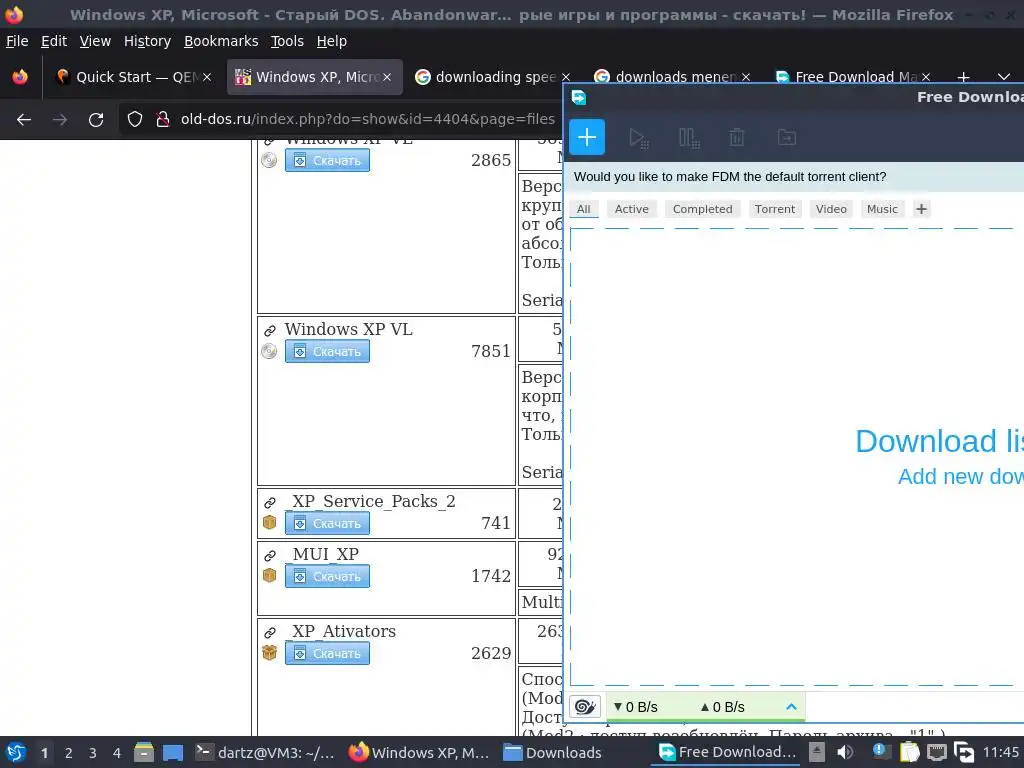Click the pause all downloads icon in FDM
The height and width of the screenshot is (768, 1024).
tap(688, 138)
